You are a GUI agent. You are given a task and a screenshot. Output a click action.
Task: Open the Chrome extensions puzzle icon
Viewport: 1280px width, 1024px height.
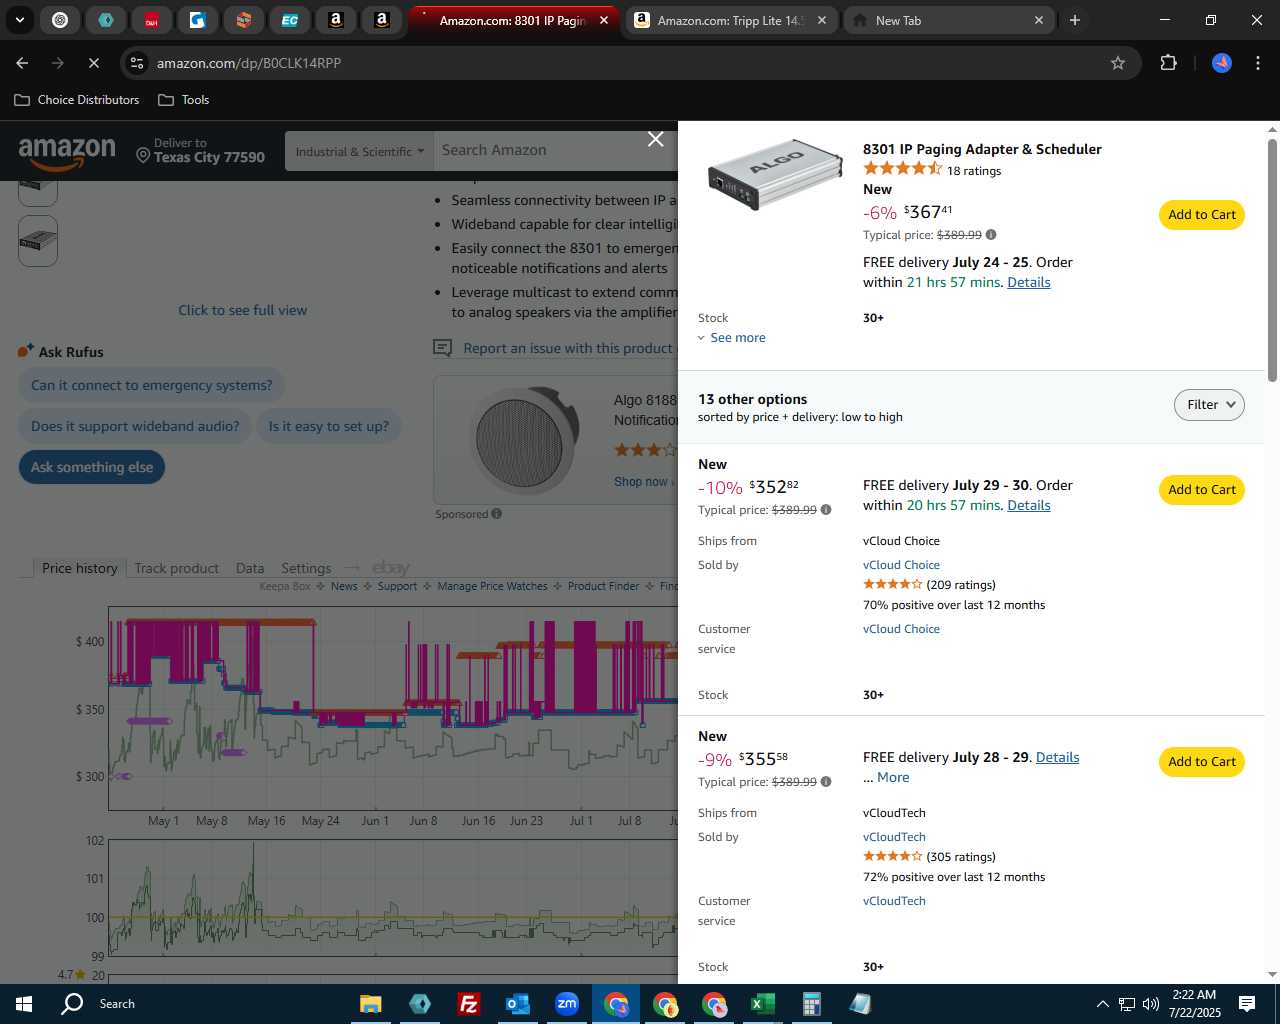1168,63
